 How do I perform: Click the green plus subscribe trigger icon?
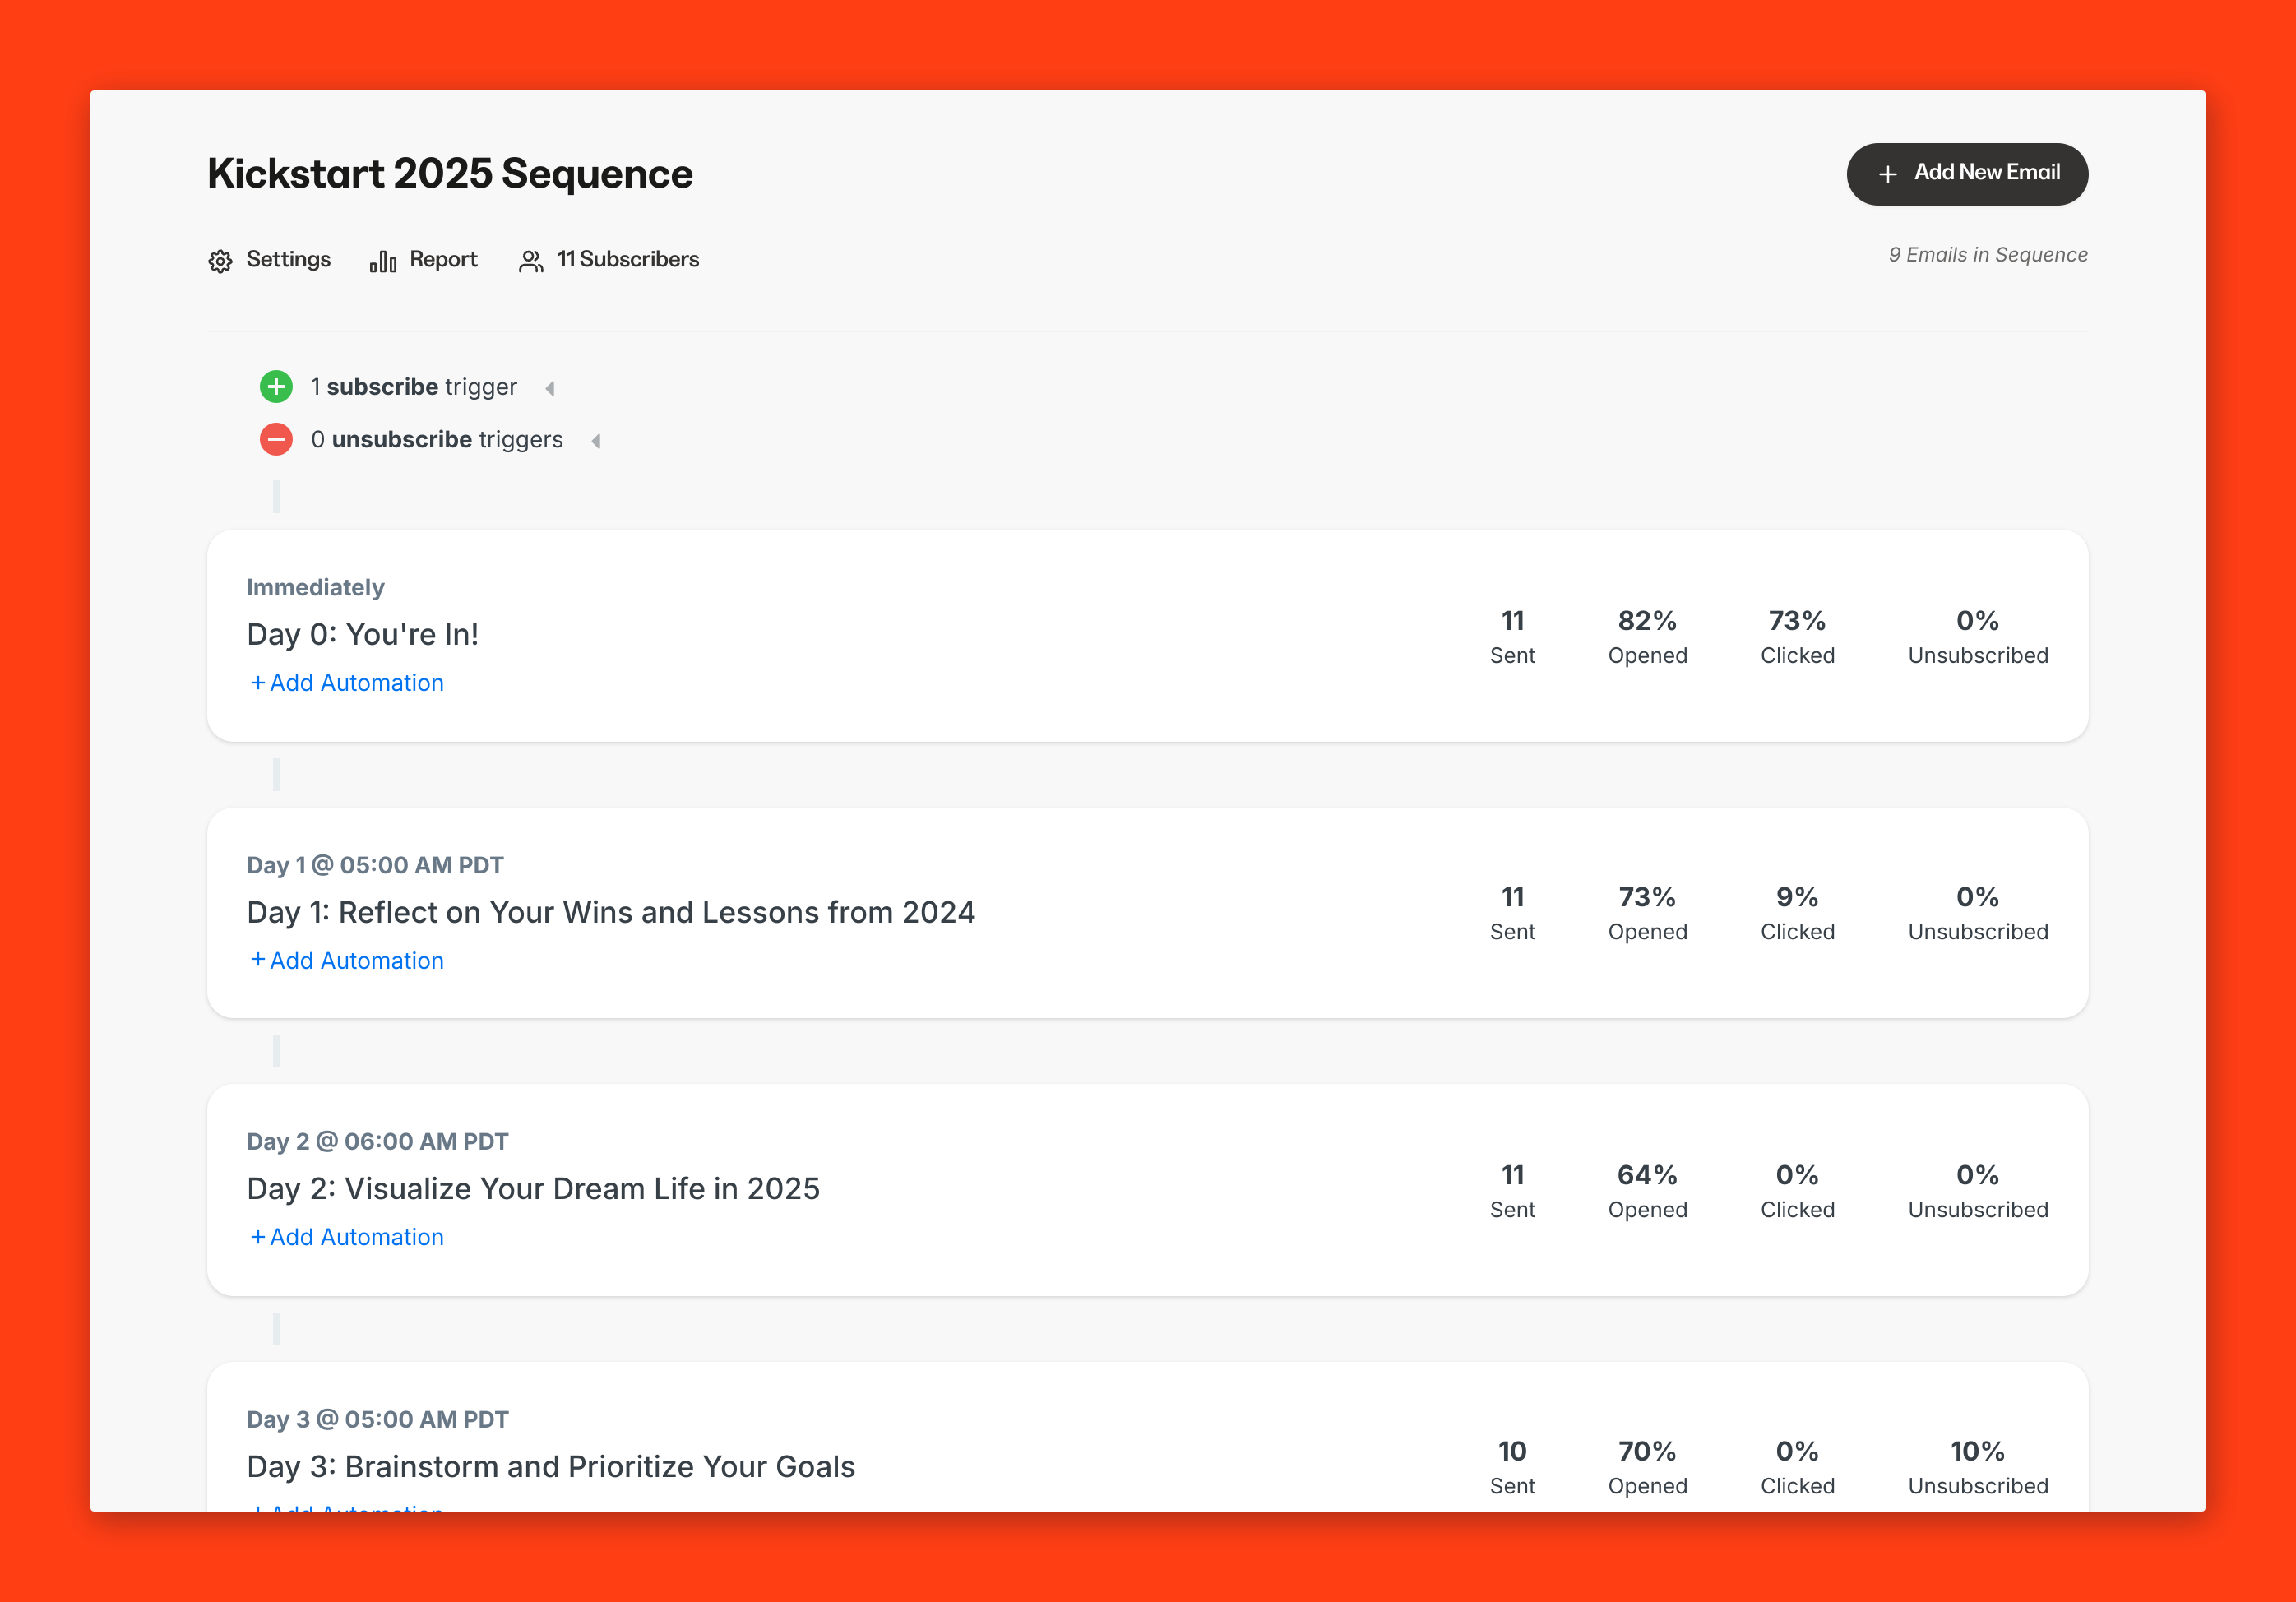coord(276,386)
